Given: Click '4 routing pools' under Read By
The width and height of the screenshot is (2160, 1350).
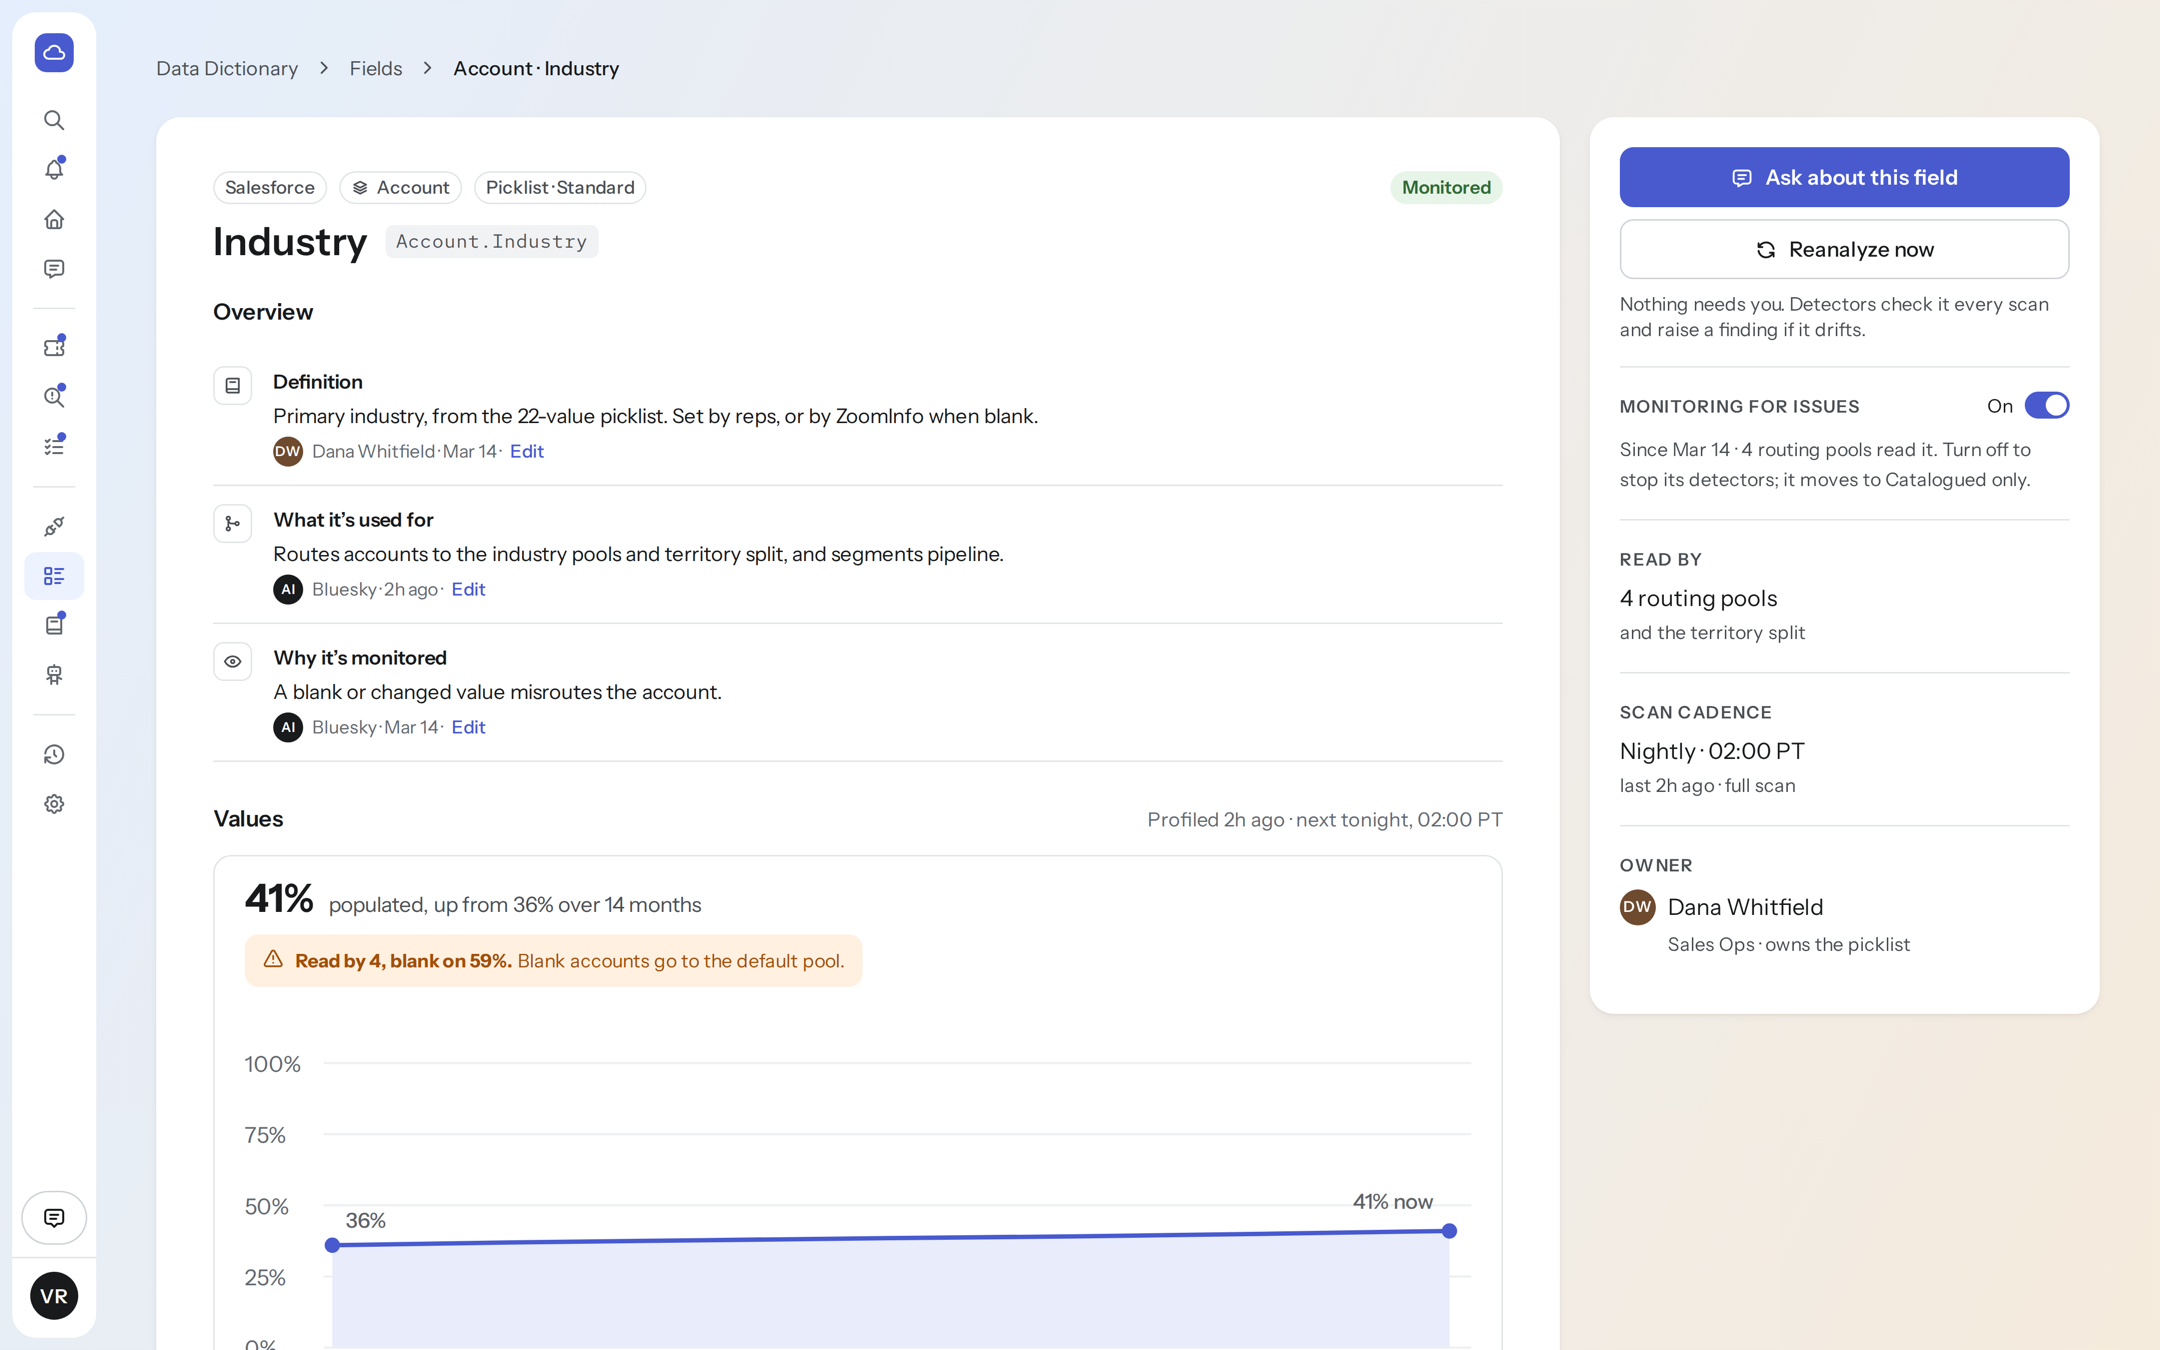Looking at the screenshot, I should (x=1698, y=598).
